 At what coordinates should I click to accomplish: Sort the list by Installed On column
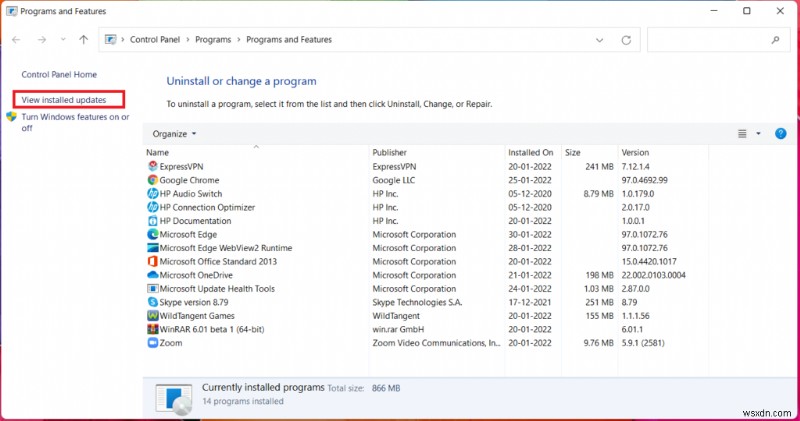531,152
